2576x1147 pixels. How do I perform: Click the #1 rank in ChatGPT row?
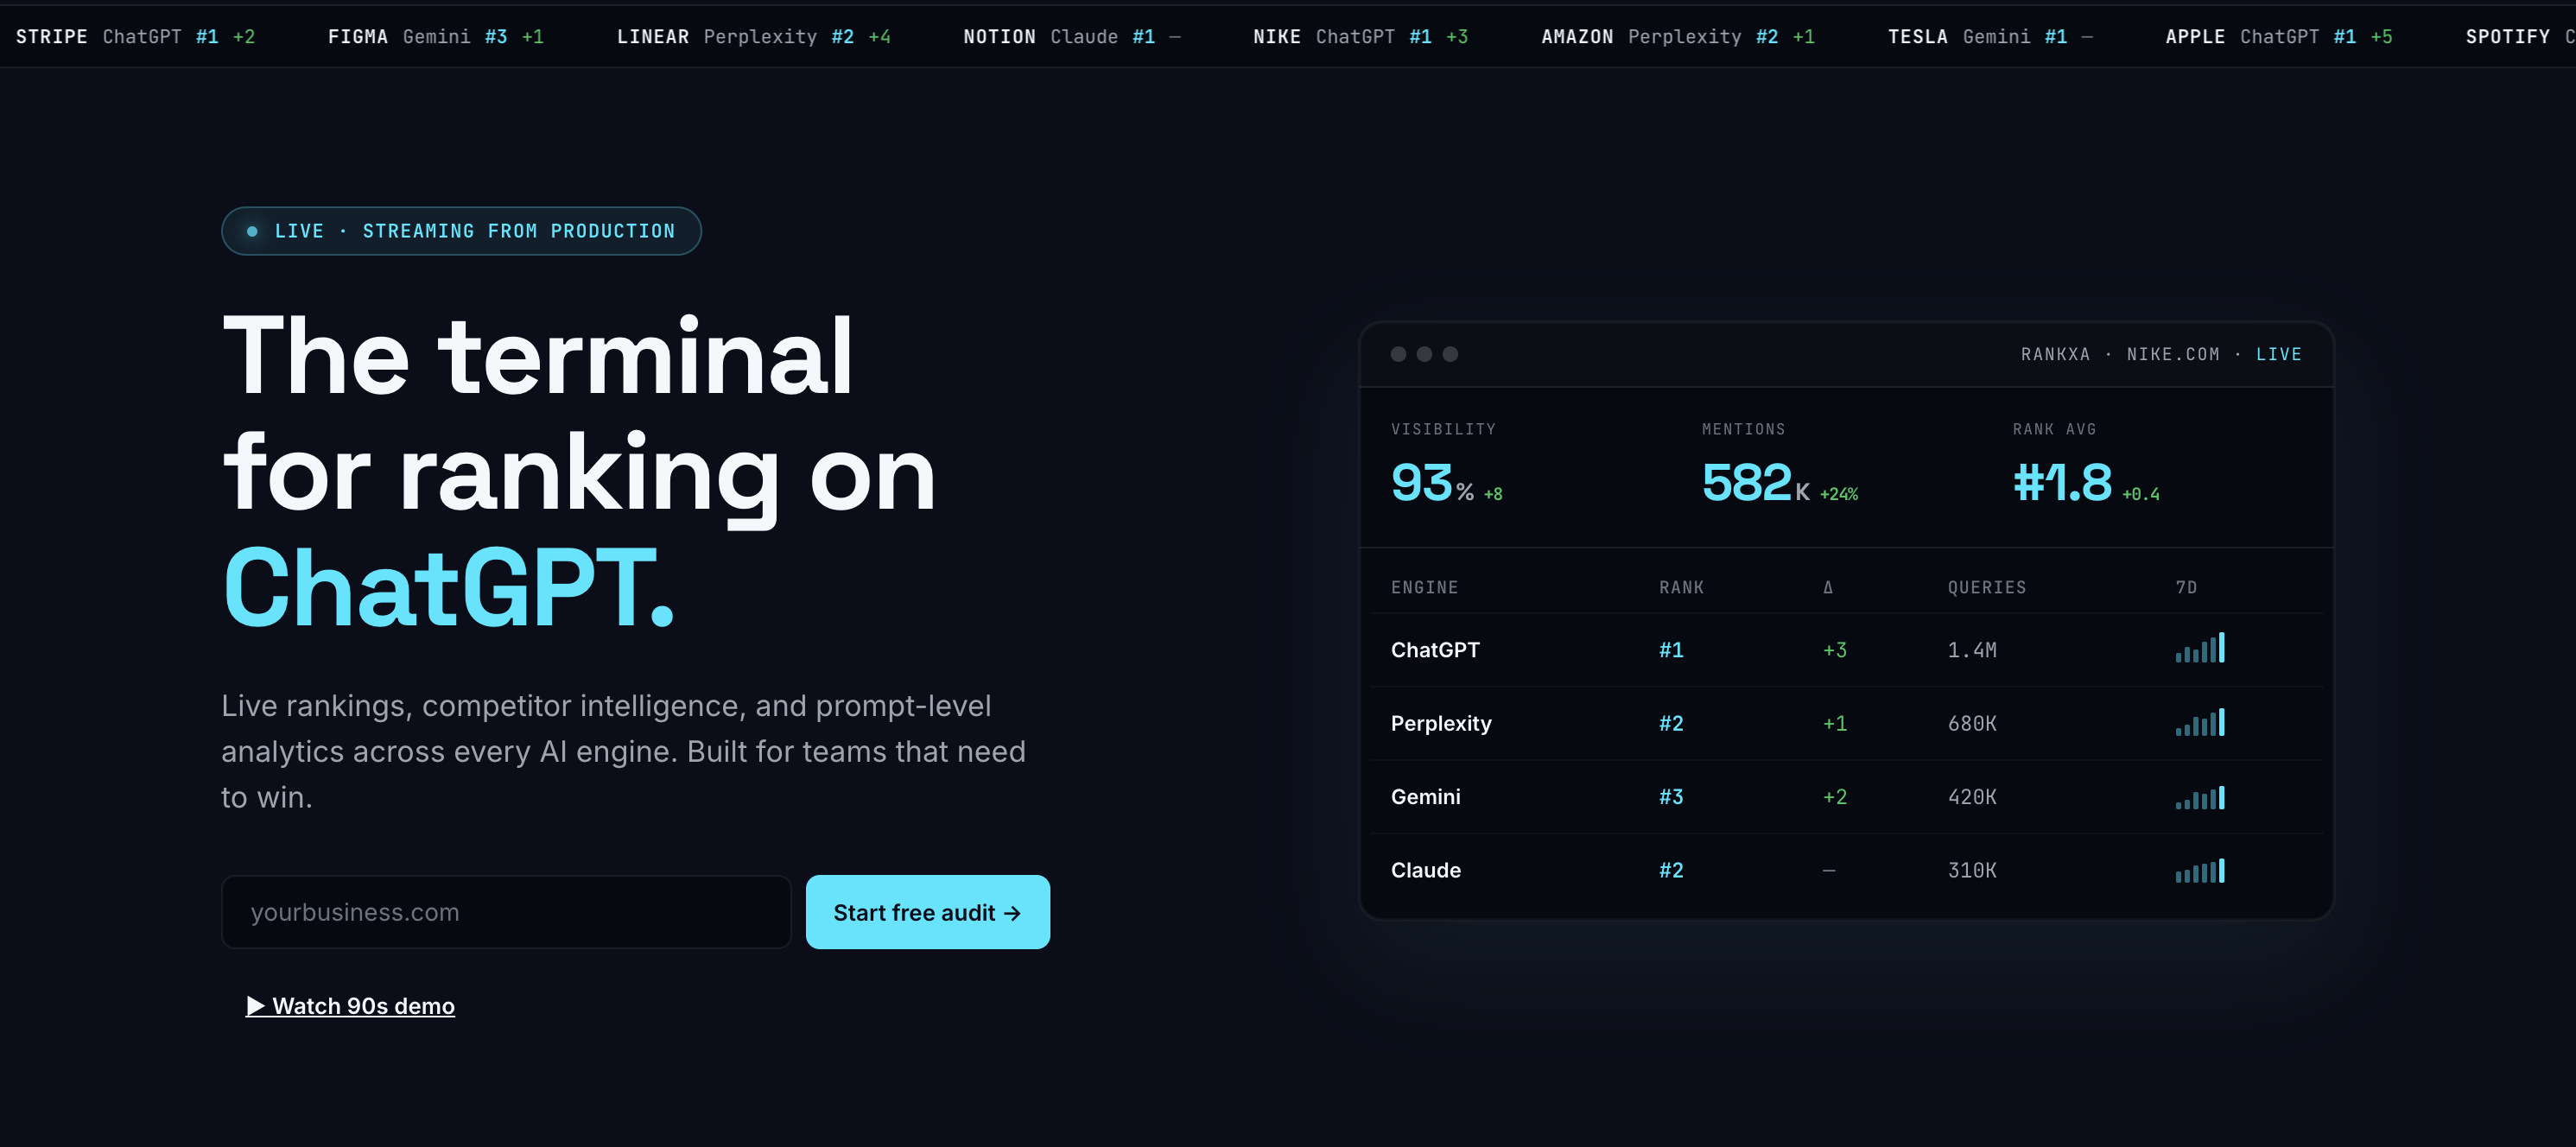[x=1671, y=650]
